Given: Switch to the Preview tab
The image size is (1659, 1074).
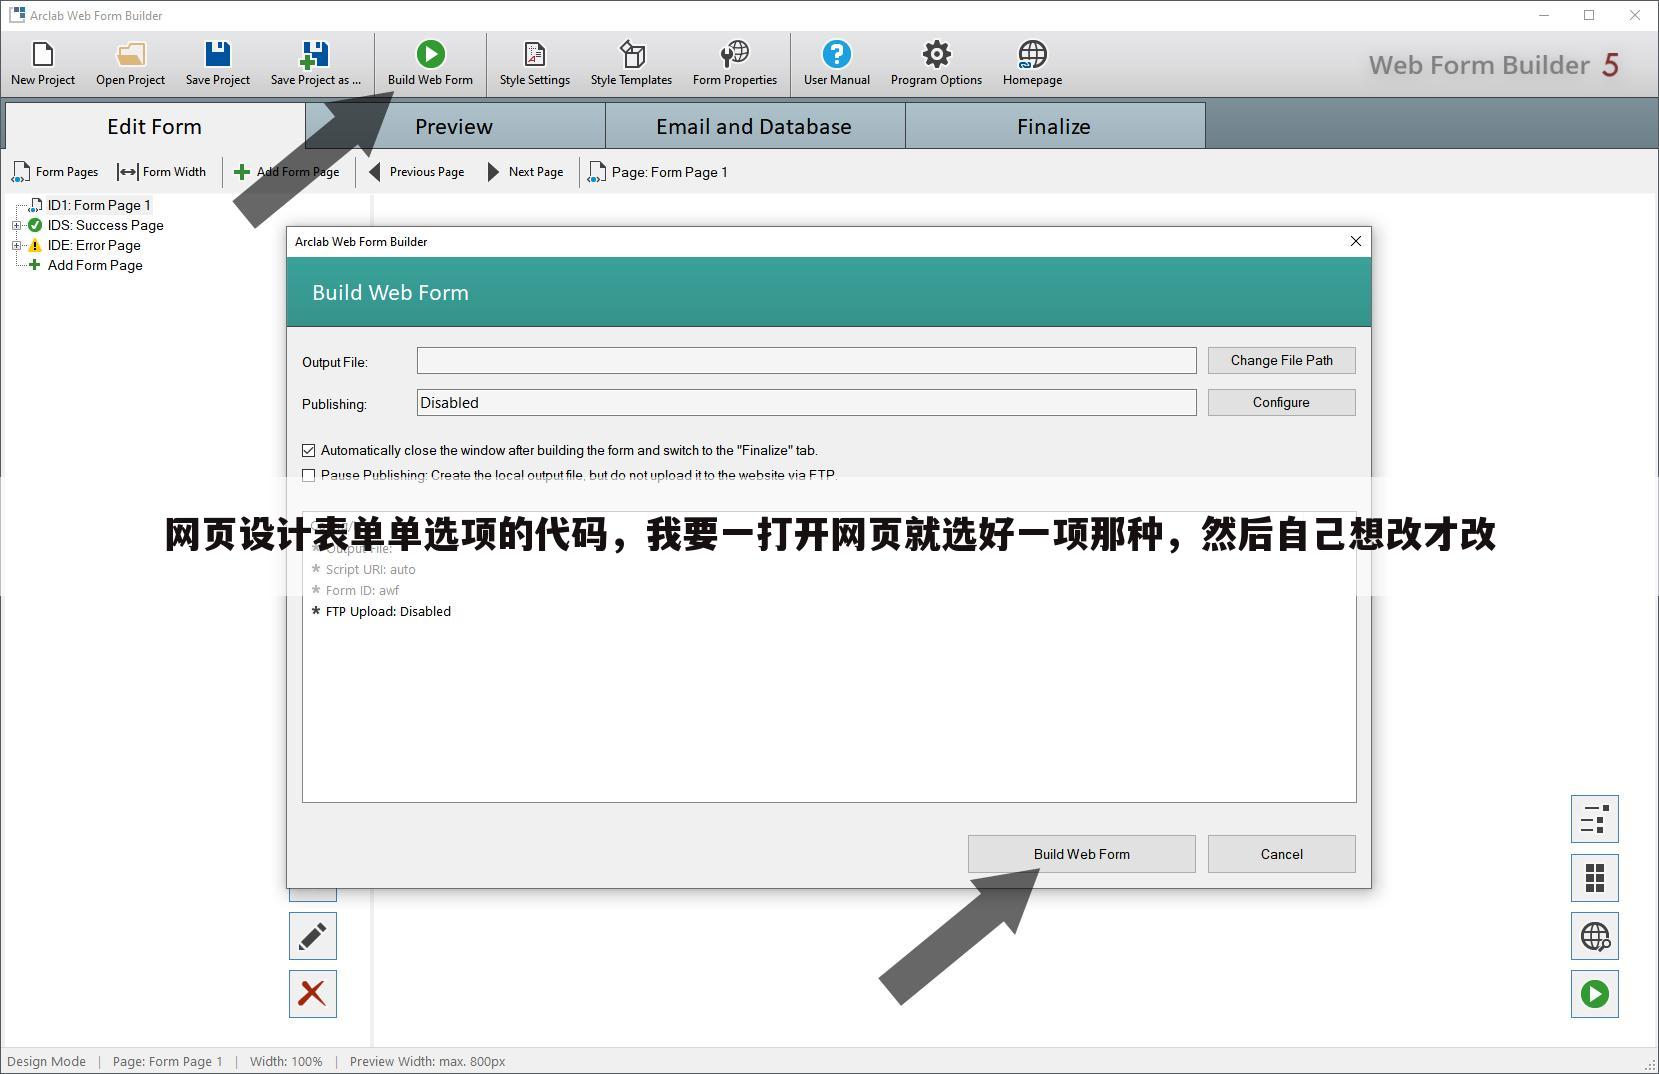Looking at the screenshot, I should click(x=454, y=126).
